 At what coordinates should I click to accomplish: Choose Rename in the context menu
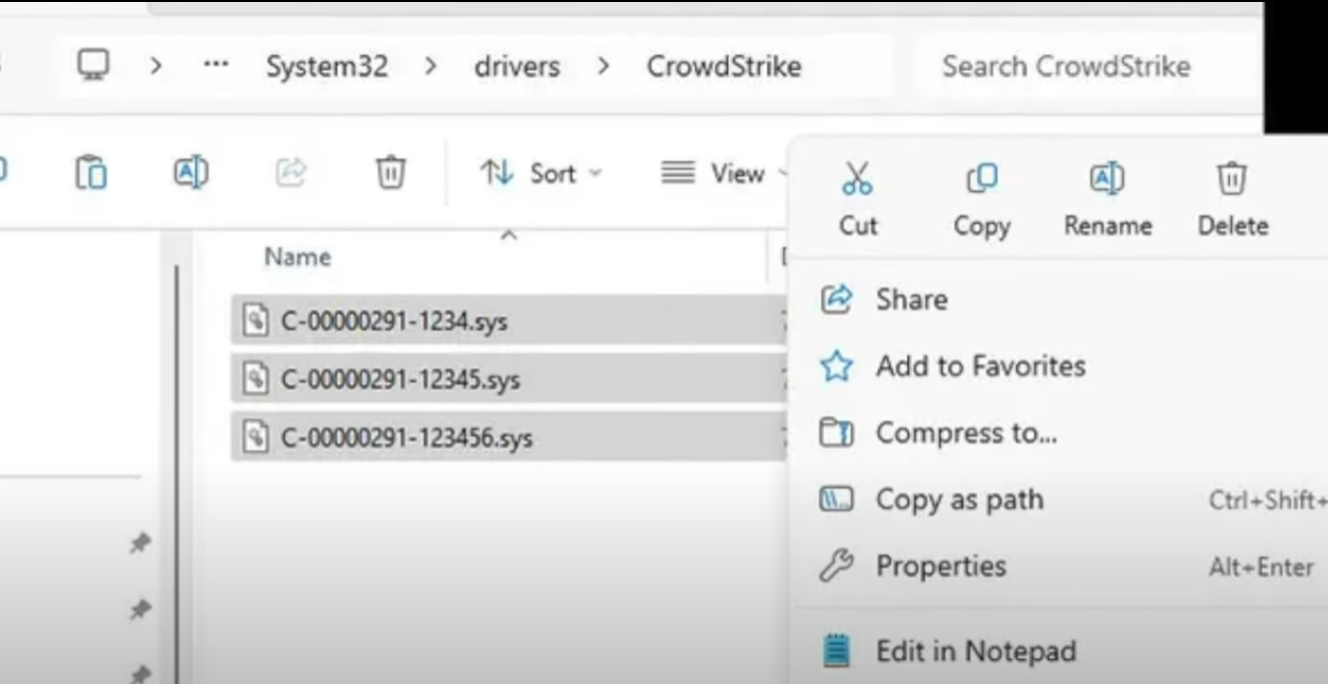1107,199
